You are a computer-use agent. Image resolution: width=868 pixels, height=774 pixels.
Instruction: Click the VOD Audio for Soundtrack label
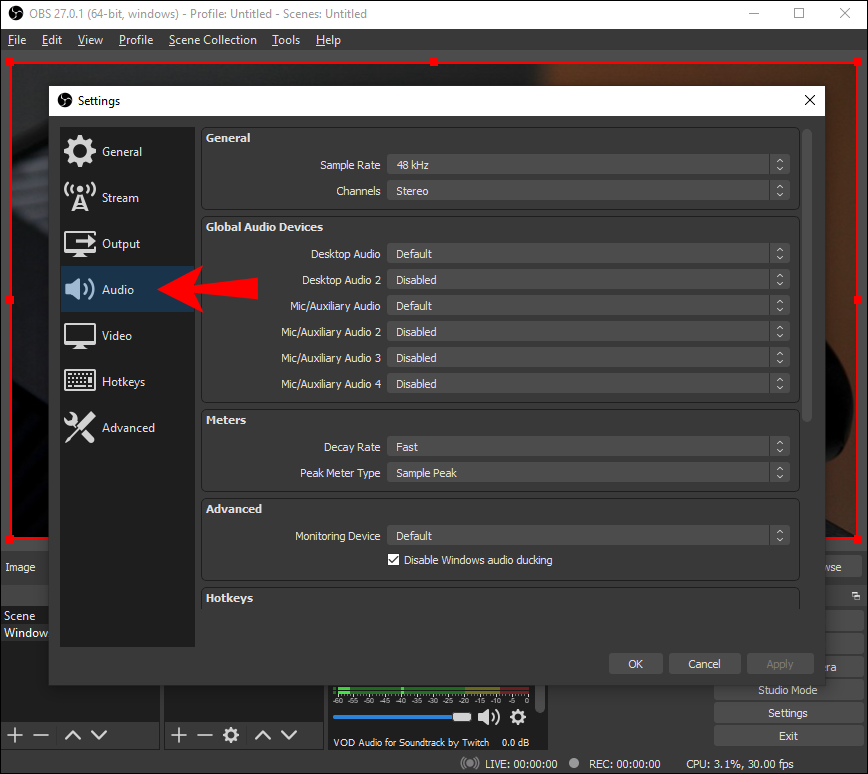click(411, 742)
